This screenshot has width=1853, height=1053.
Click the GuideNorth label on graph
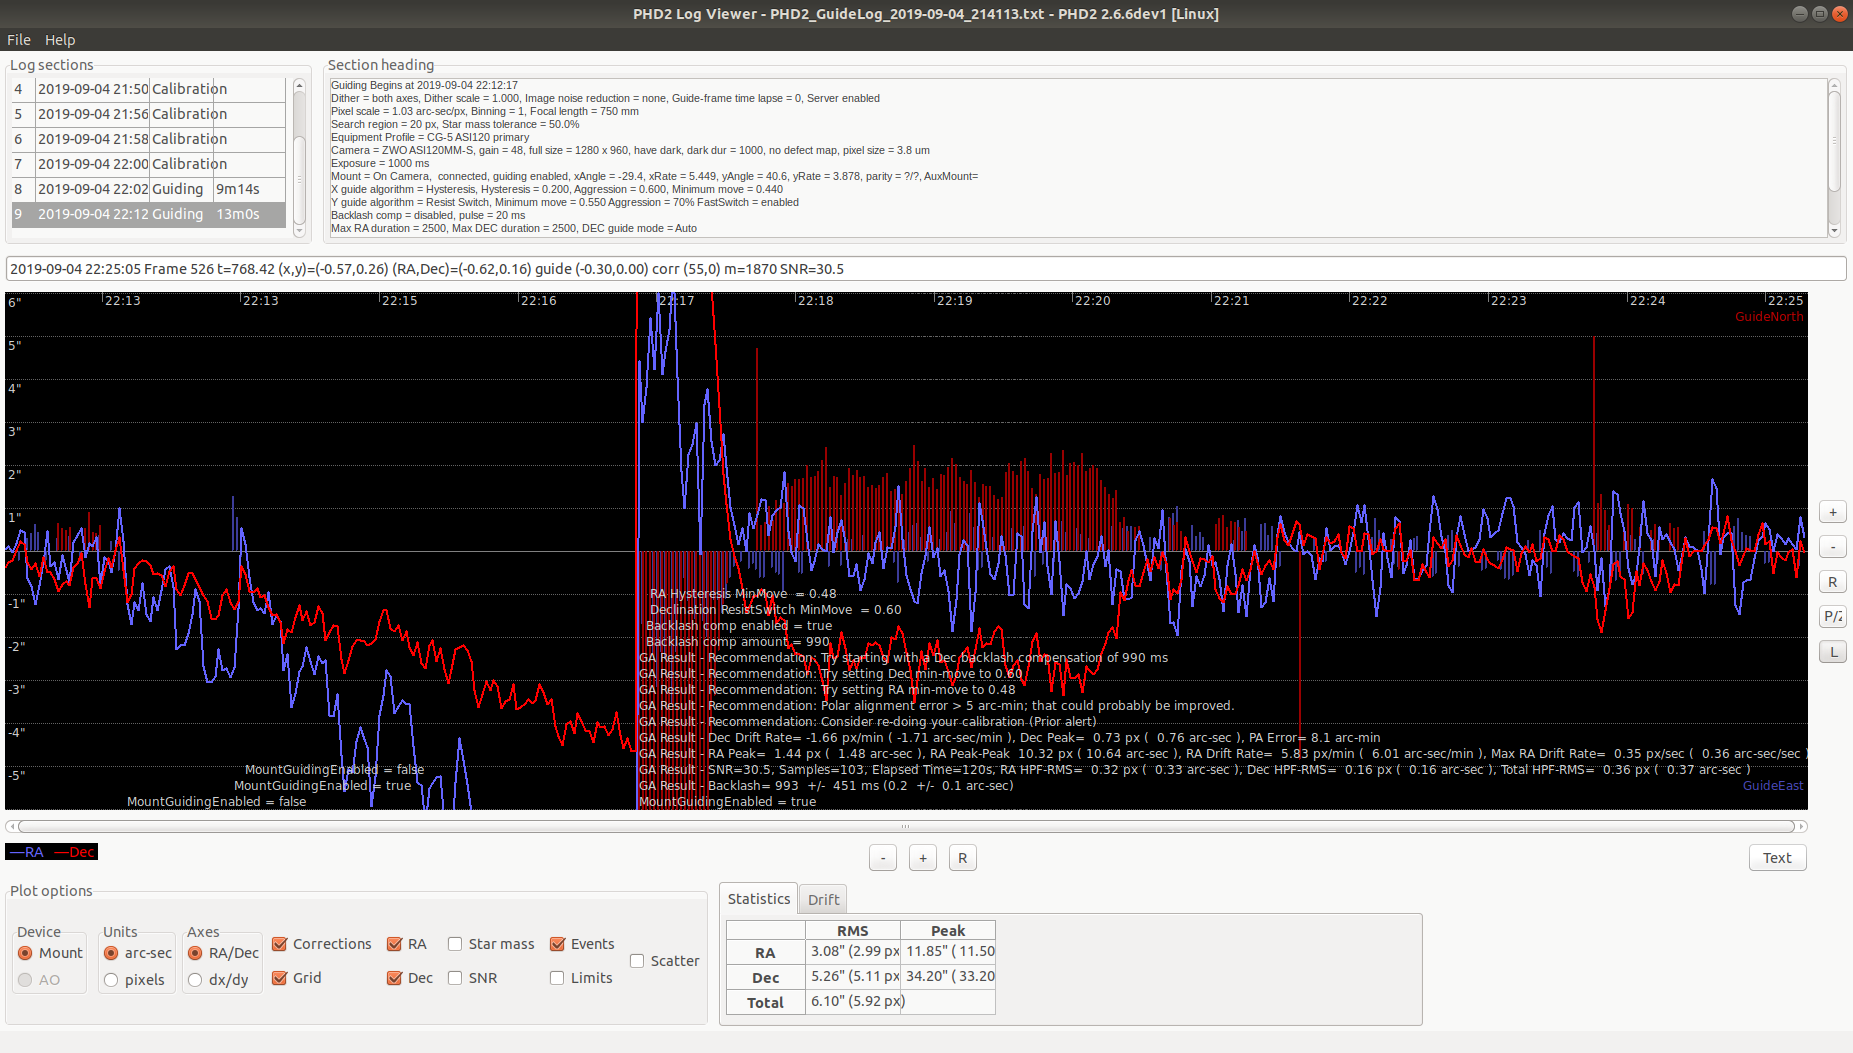coord(1769,317)
